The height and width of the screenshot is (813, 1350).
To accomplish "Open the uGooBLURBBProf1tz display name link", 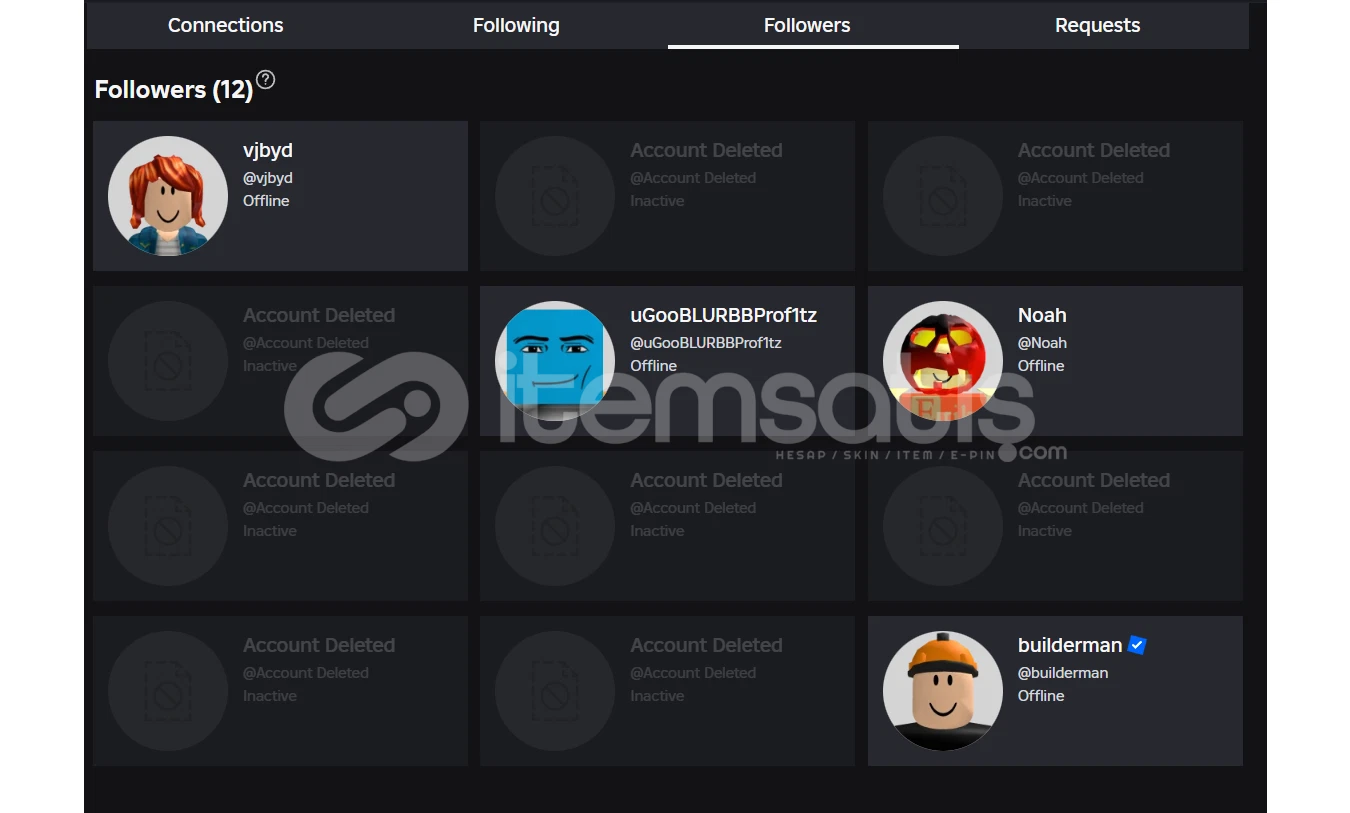I will click(723, 315).
